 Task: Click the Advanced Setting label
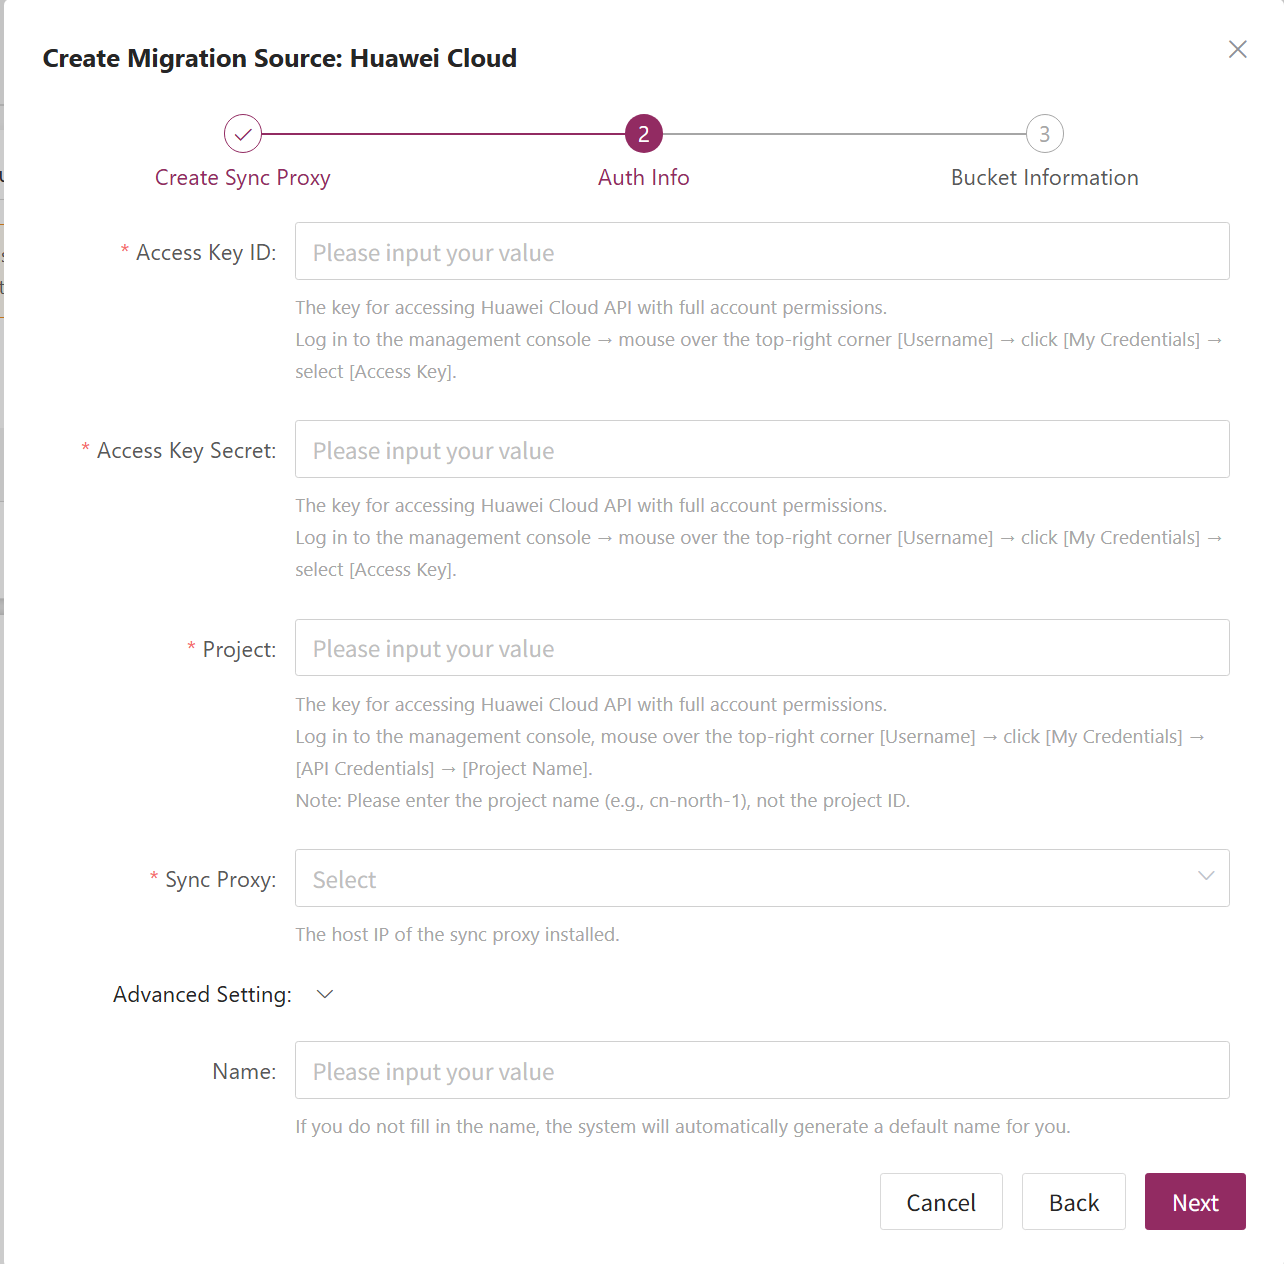pyautogui.click(x=202, y=995)
